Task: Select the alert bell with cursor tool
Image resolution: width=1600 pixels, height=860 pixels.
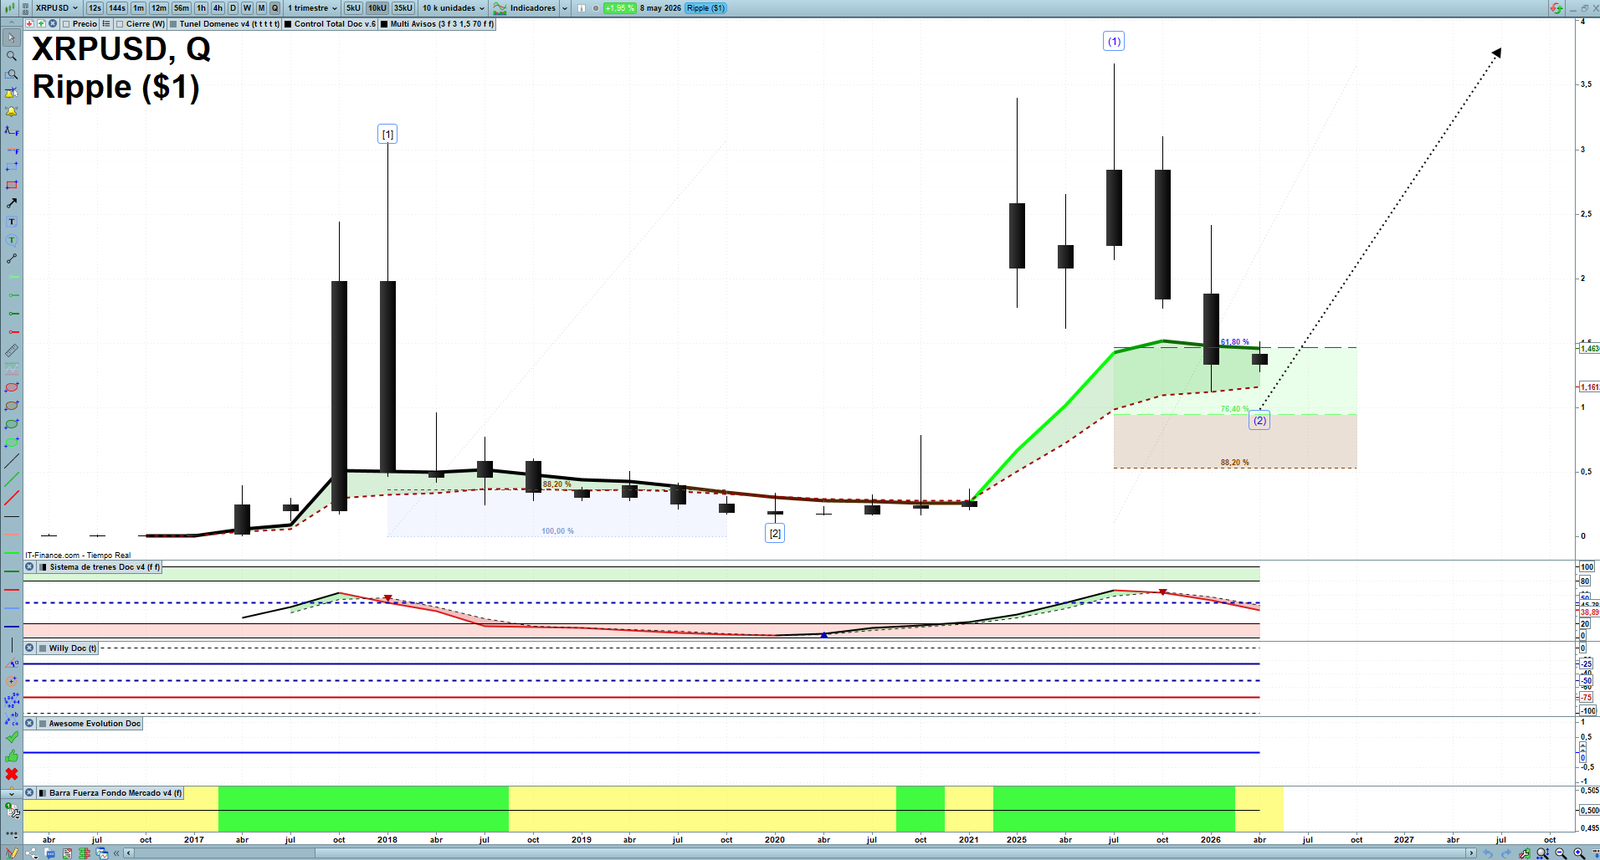Action: coord(12,93)
